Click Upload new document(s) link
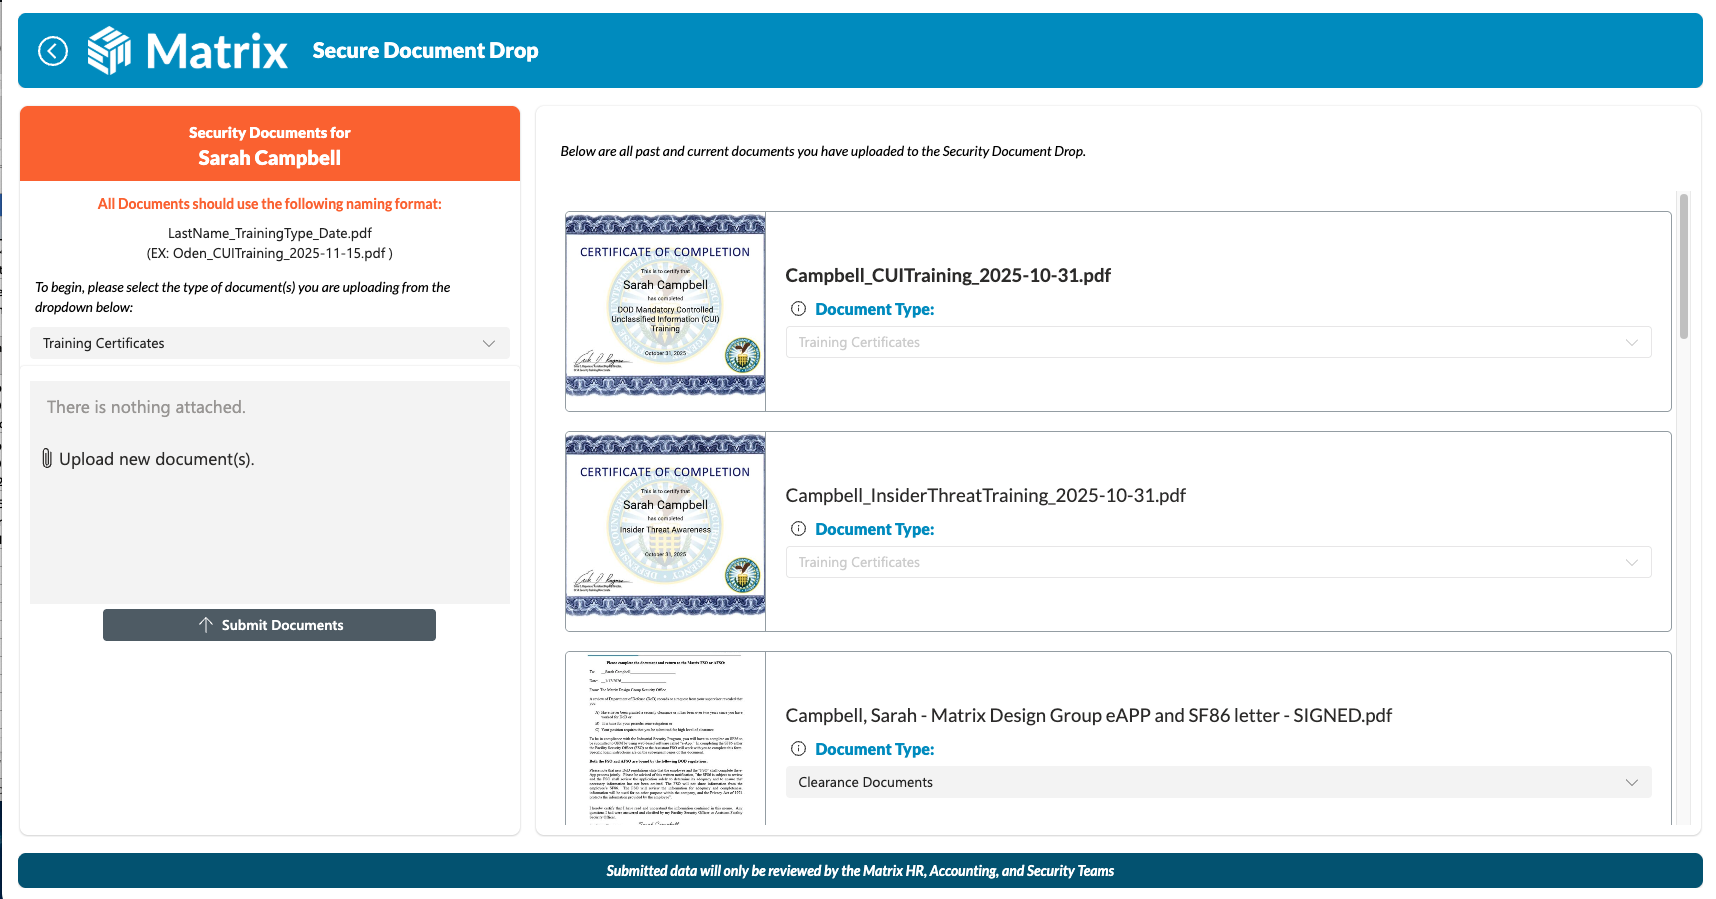Screen dimensions: 1716x899 [157, 459]
